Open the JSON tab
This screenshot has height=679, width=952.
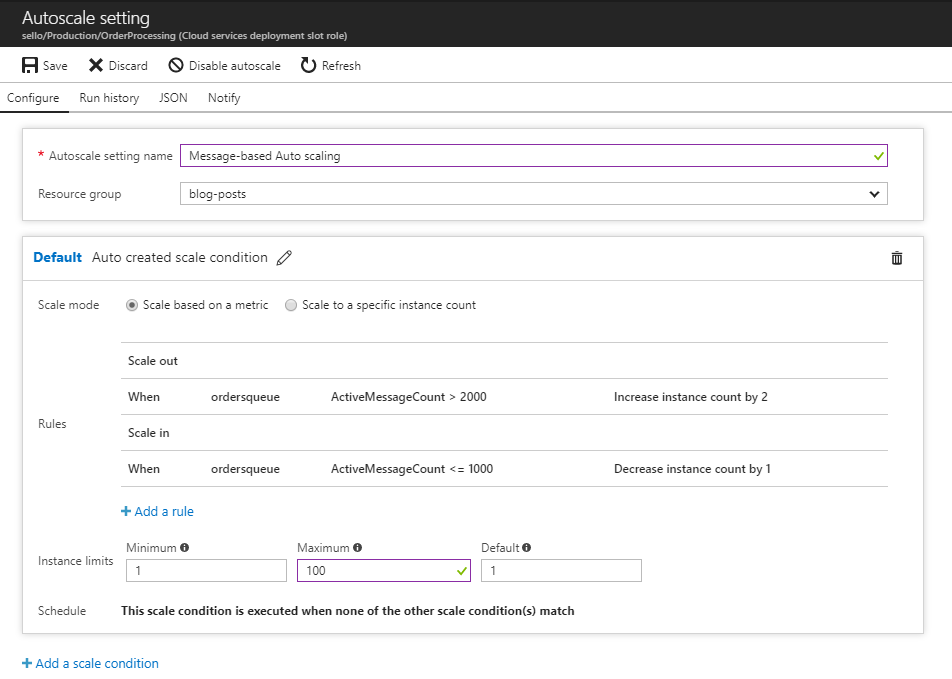[x=173, y=98]
